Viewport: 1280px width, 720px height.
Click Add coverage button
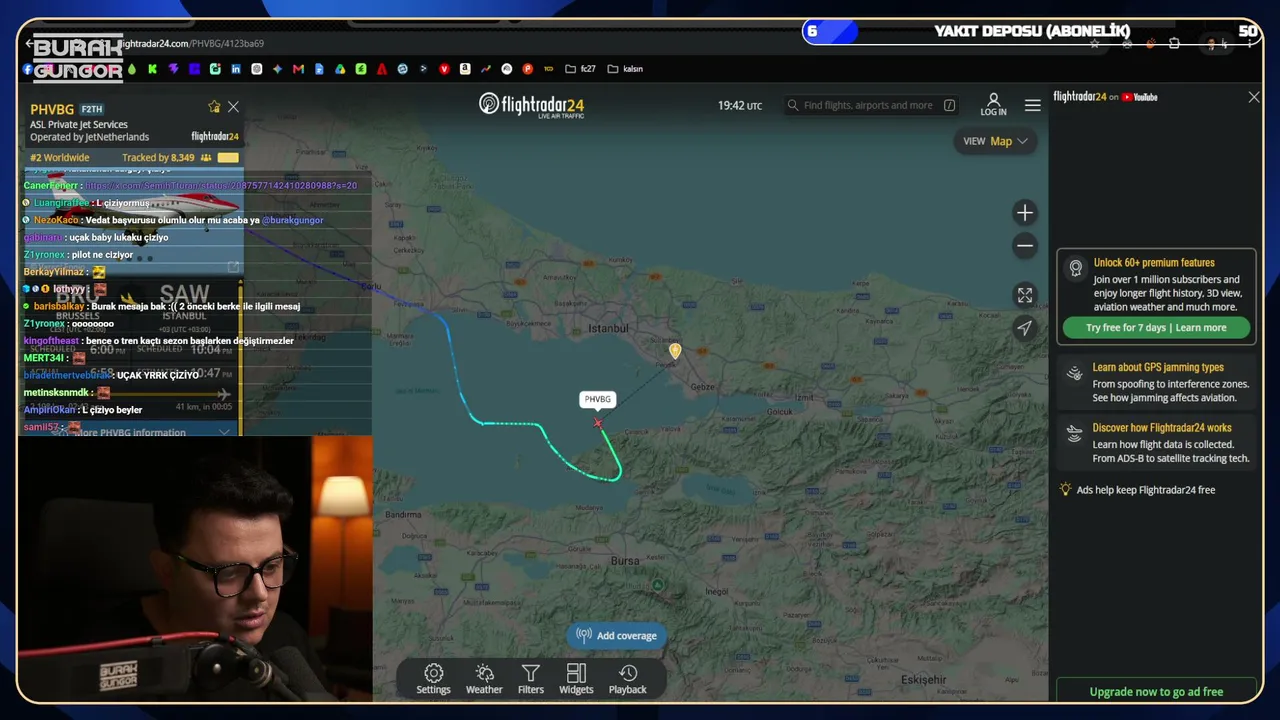coord(616,635)
